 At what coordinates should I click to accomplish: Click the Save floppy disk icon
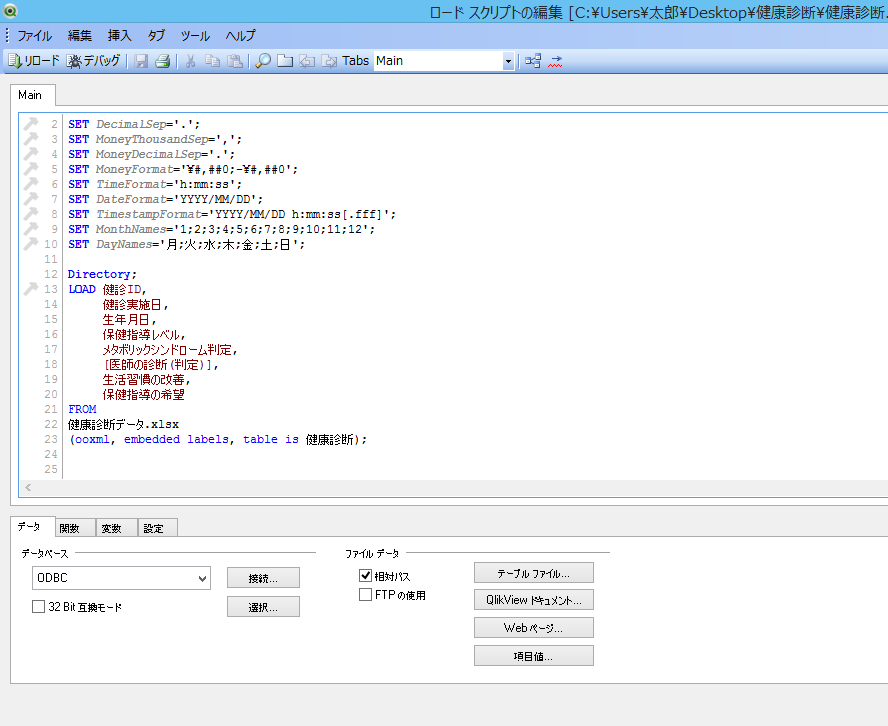pyautogui.click(x=140, y=61)
